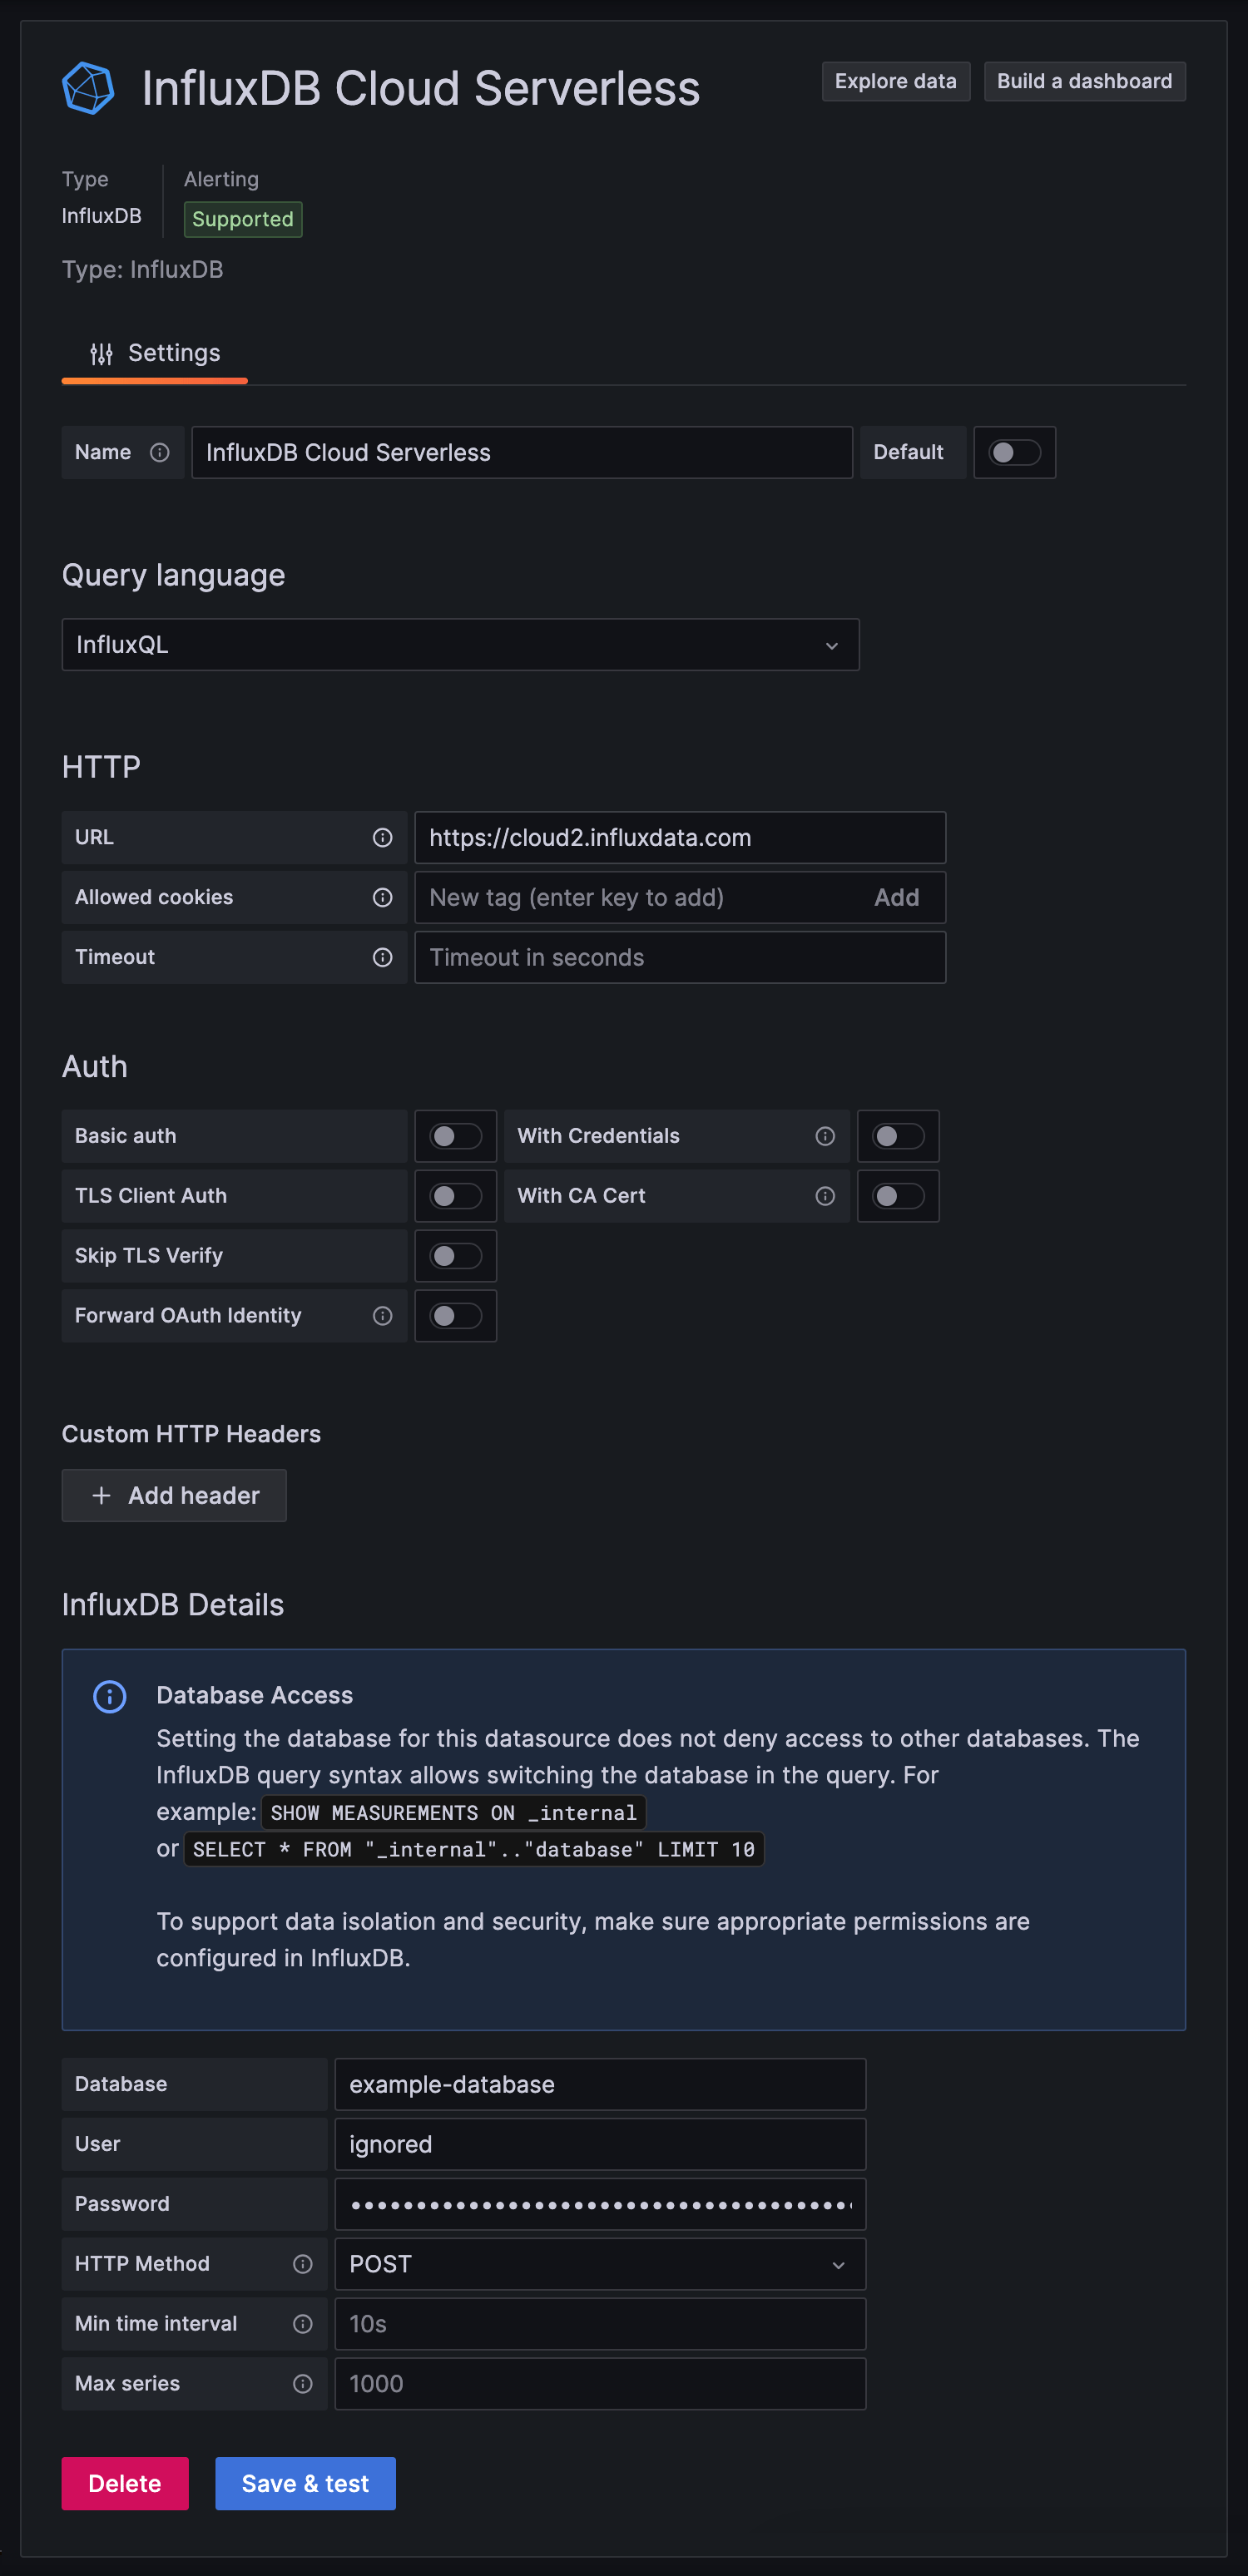Expand the HTTP Method POST dropdown

pos(599,2263)
